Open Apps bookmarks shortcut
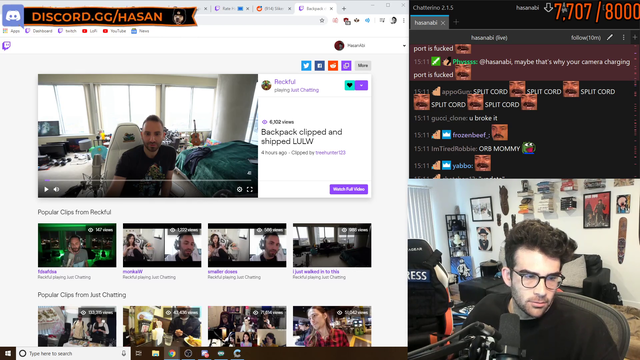 click(x=11, y=31)
